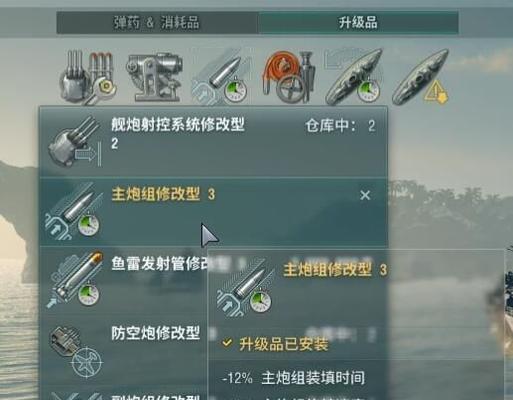Select the 主炮组修改型 3 list entry
Screen dimensions: 513x400
pyautogui.click(x=213, y=212)
